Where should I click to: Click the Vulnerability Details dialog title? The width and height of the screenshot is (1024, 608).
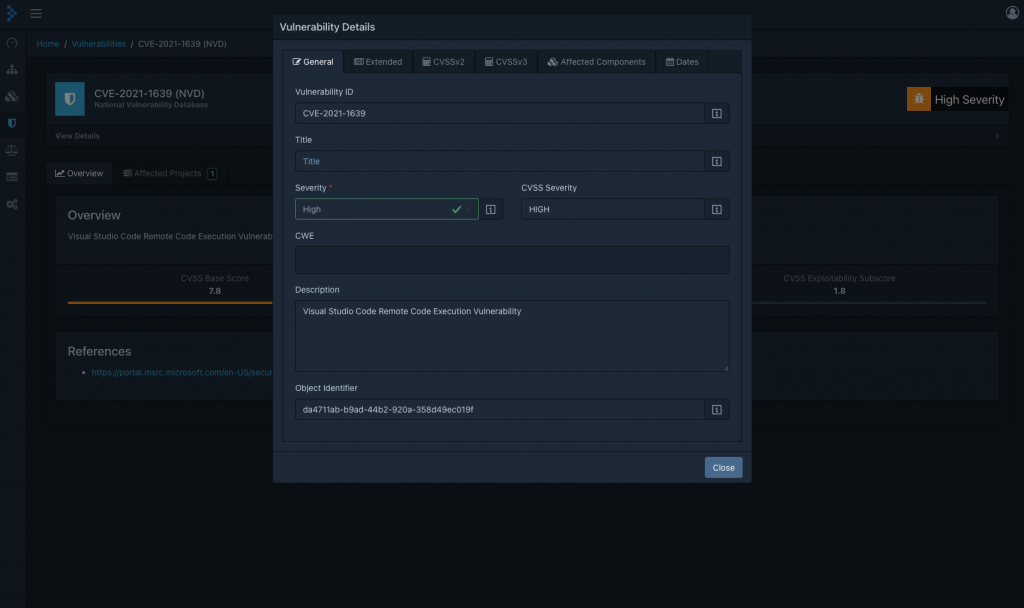coord(327,27)
